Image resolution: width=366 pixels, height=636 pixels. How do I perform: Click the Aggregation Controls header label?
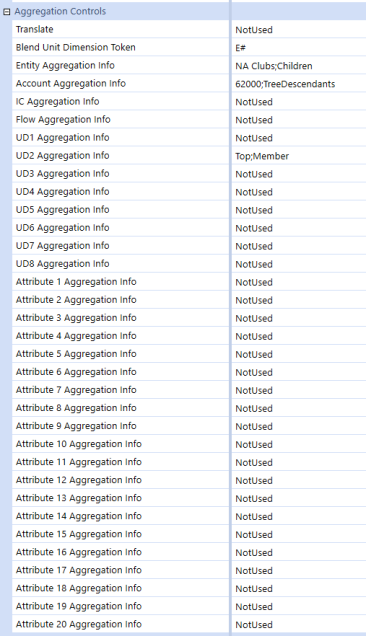click(60, 11)
